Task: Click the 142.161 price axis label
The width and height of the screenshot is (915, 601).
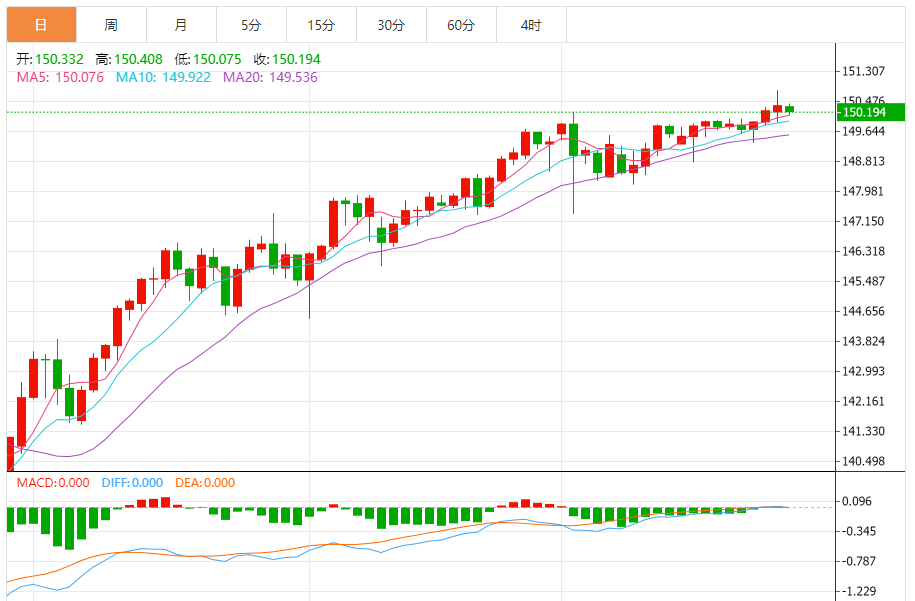Action: point(863,401)
